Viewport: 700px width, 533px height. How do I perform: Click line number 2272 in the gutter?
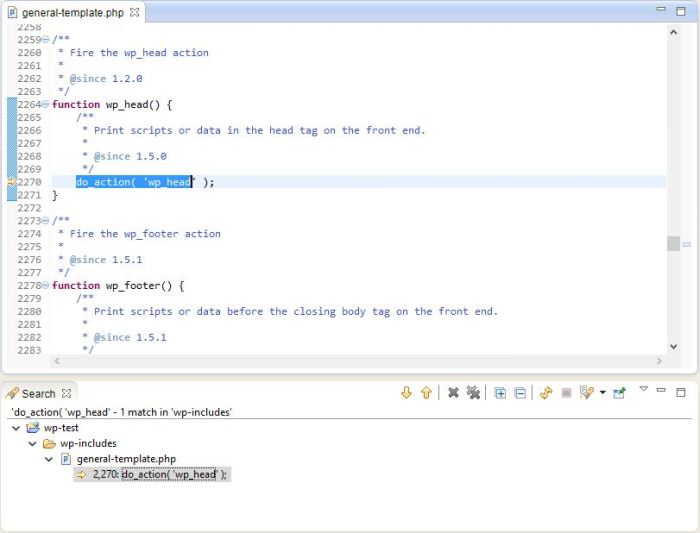point(29,208)
